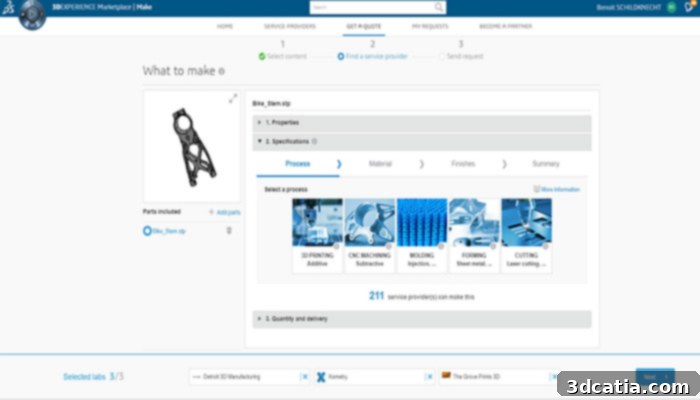The image size is (700, 400).
Task: Click the bike stem part thumbnail
Action: pos(192,146)
